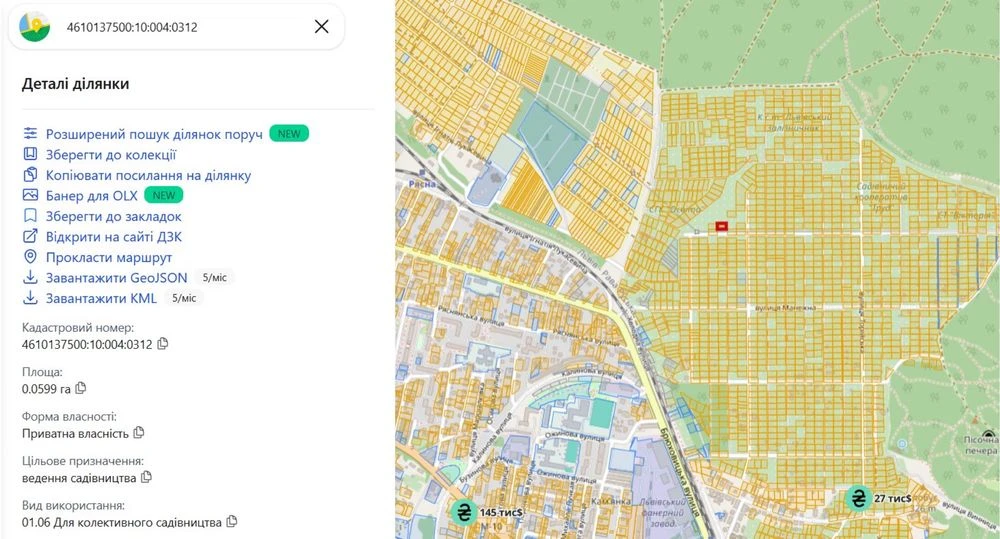Copy the '01.06 Для колективного садівництва' value
This screenshot has height=539, width=1000.
tap(232, 521)
